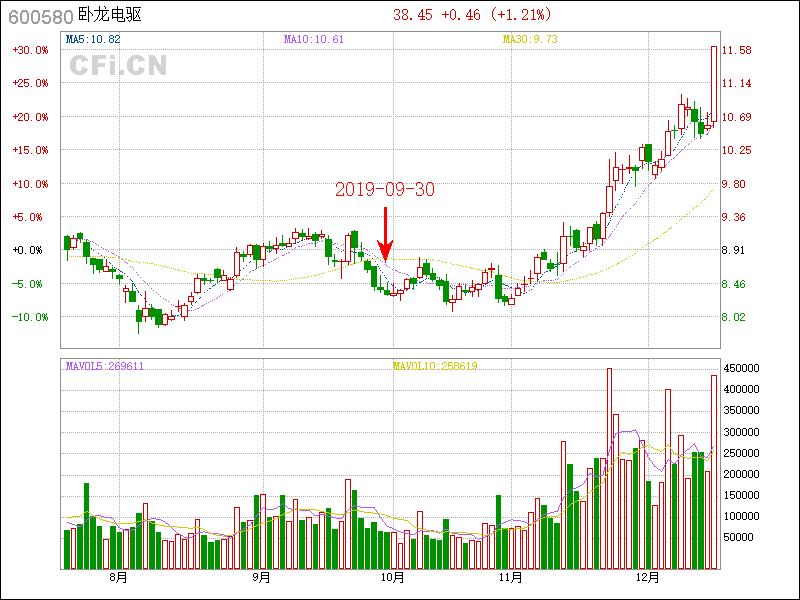Click the -10.0% percentage axis label
This screenshot has width=800, height=600.
tap(30, 317)
